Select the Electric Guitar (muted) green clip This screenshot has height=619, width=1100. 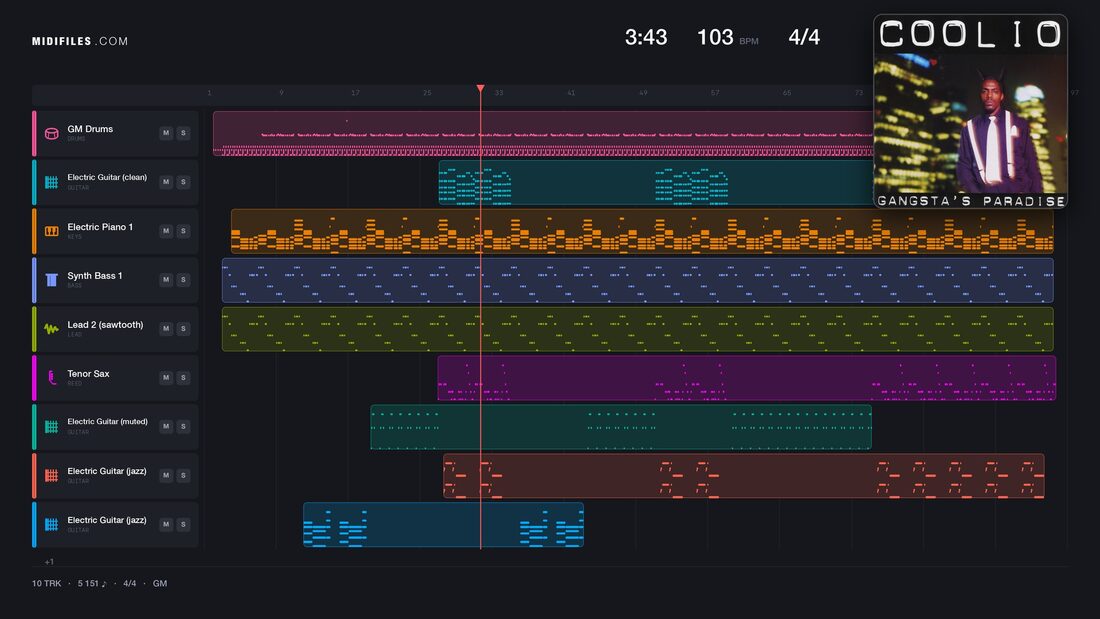coord(621,427)
